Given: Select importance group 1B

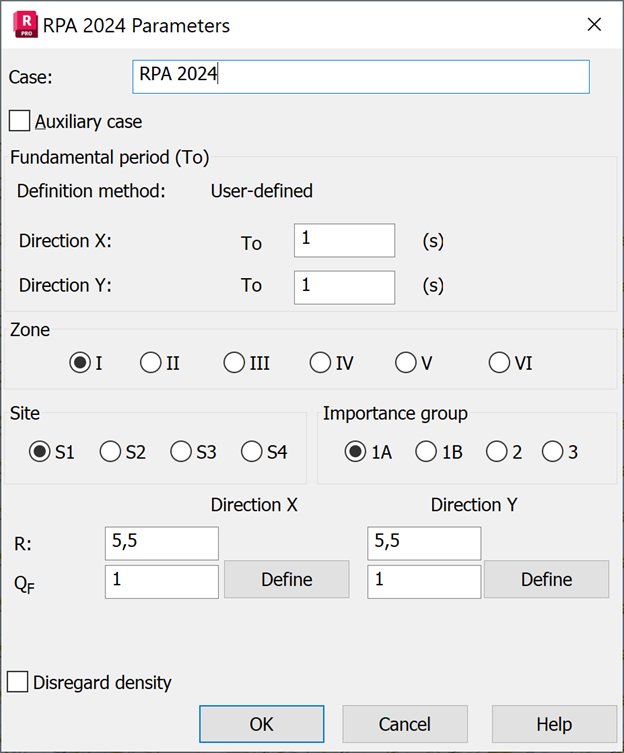Looking at the screenshot, I should 427,452.
